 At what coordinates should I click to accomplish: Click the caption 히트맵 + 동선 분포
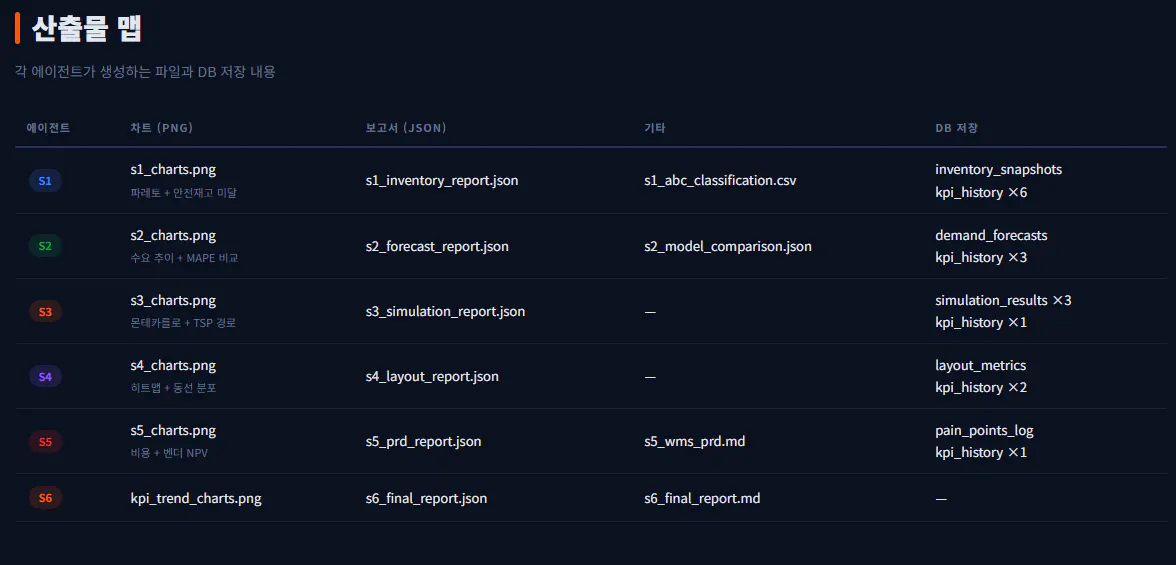click(x=173, y=389)
